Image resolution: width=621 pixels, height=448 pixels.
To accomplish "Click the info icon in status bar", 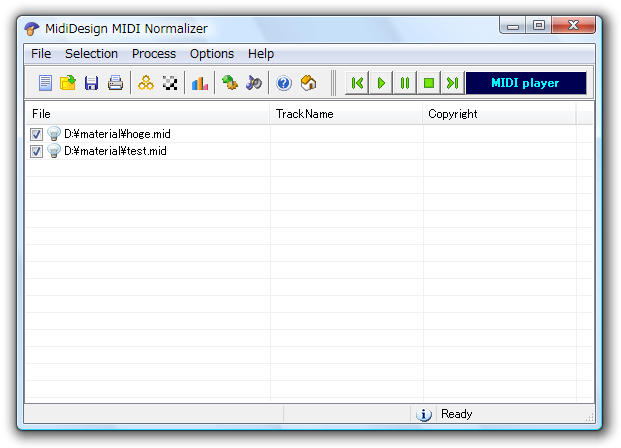I will point(424,414).
